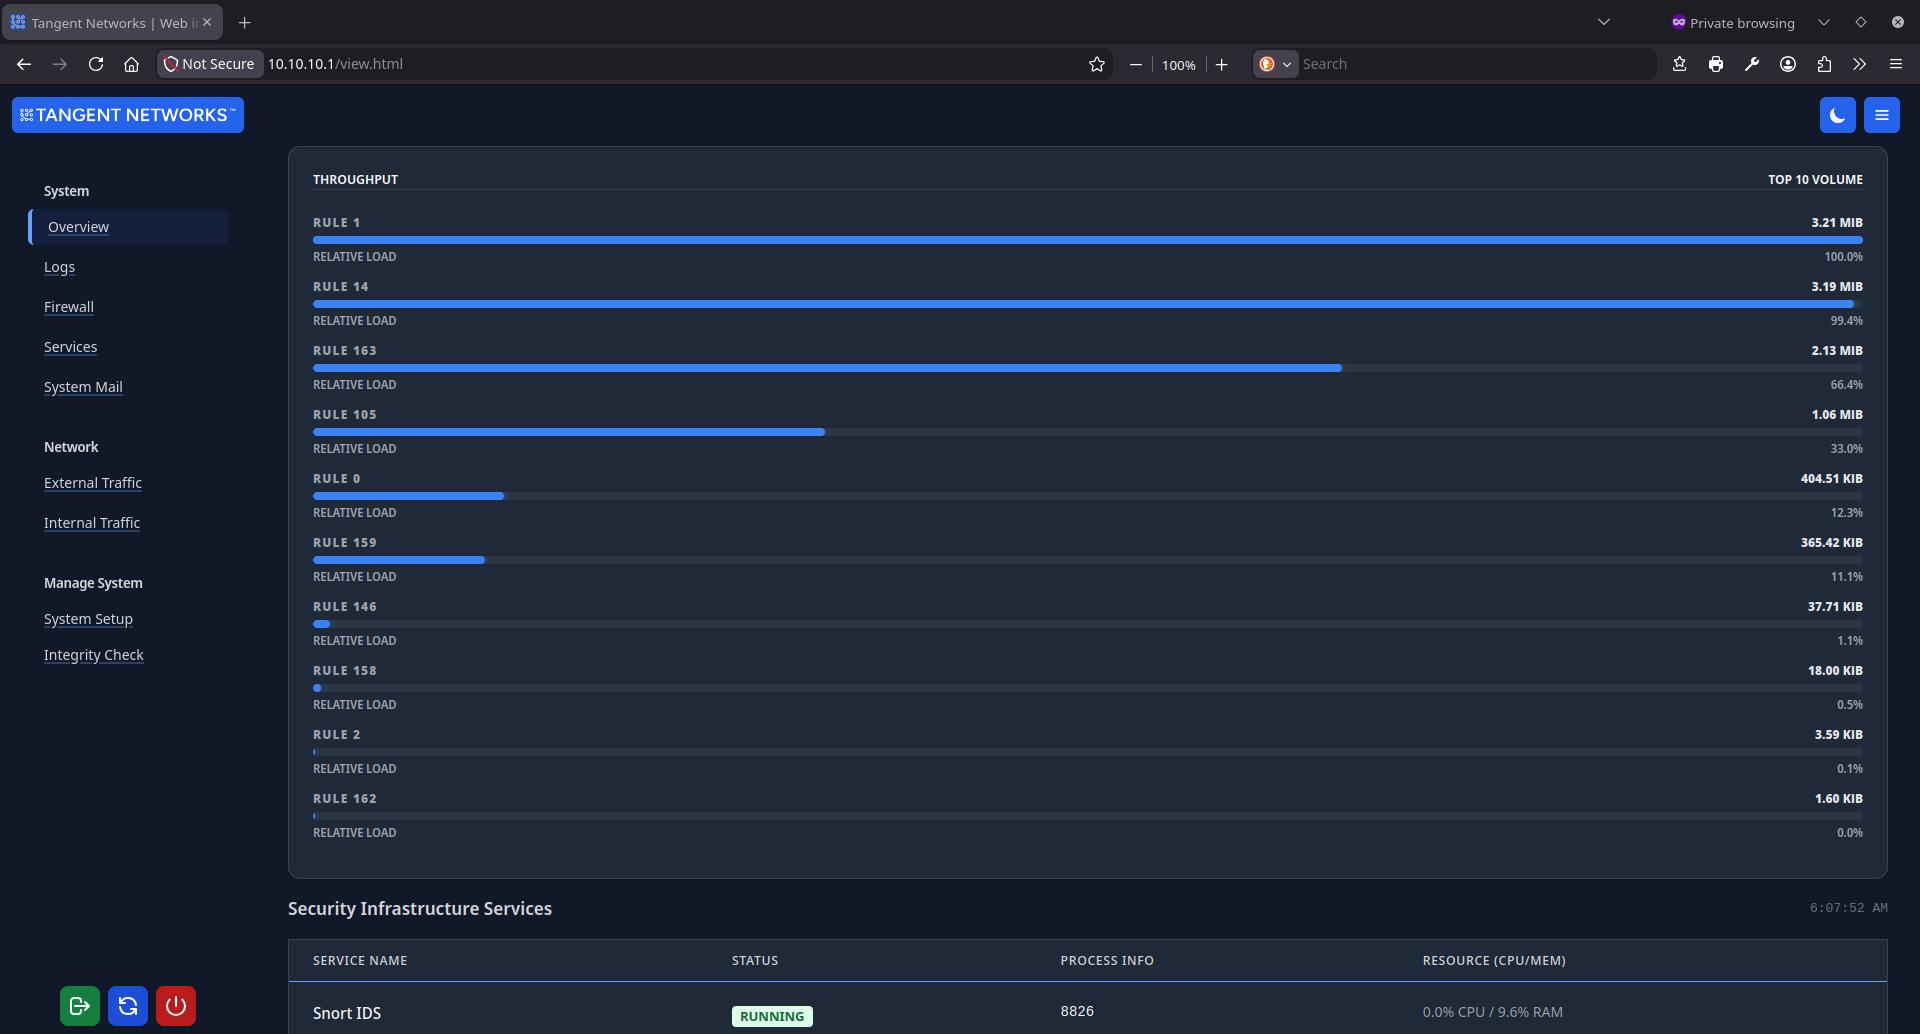Viewport: 1920px width, 1034px height.
Task: Open the hamburger menu in the top right
Action: coord(1895,63)
